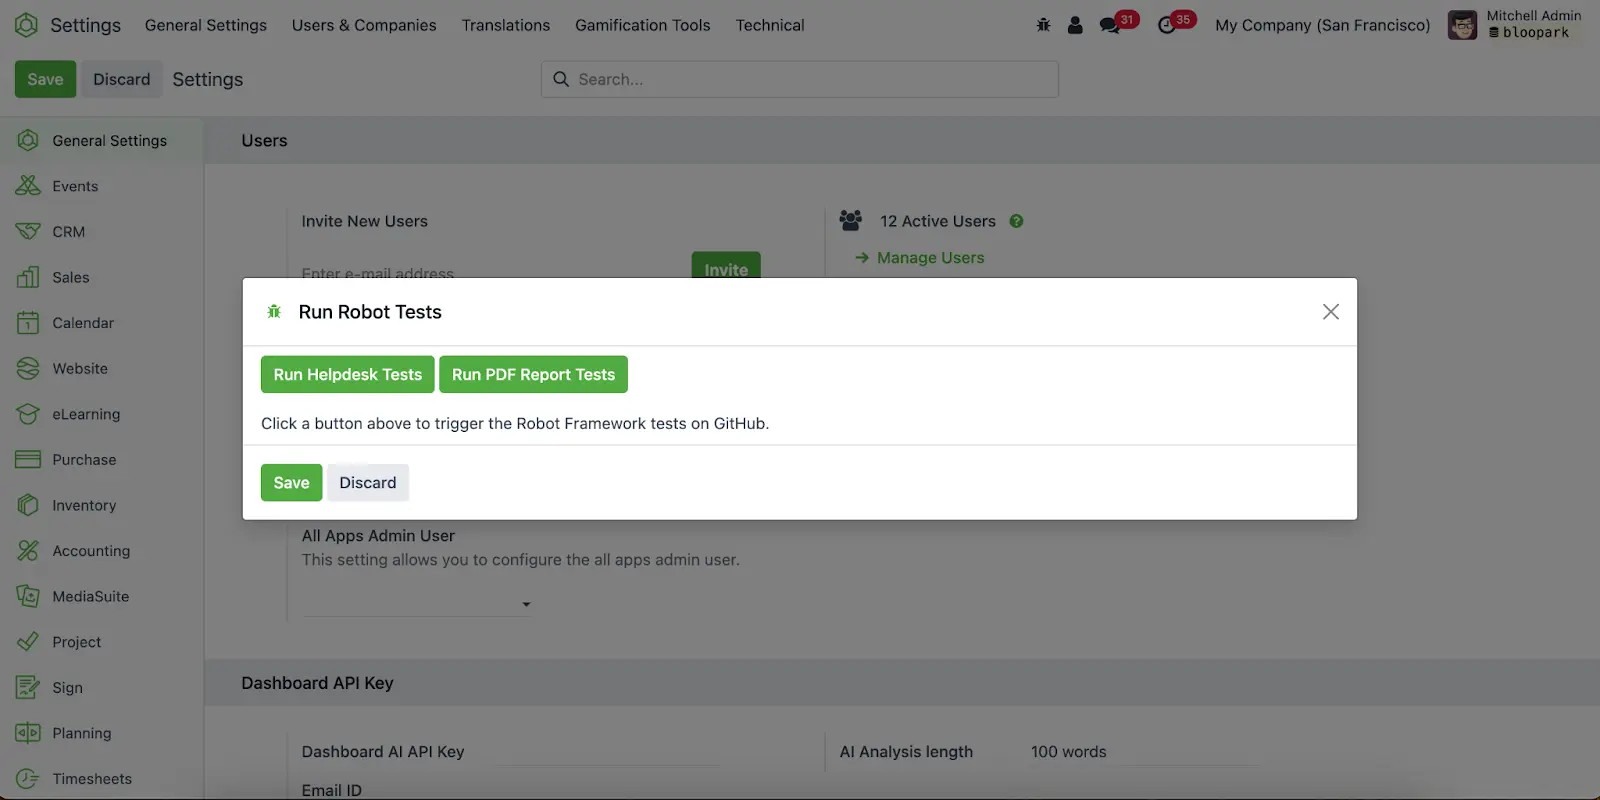Select Website label in the sidebar
The image size is (1600, 800).
click(80, 368)
